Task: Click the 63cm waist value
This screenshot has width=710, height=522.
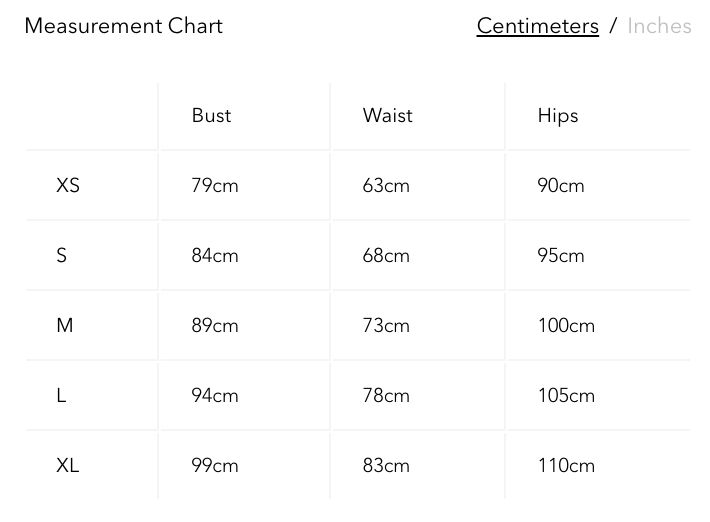Action: coord(386,186)
